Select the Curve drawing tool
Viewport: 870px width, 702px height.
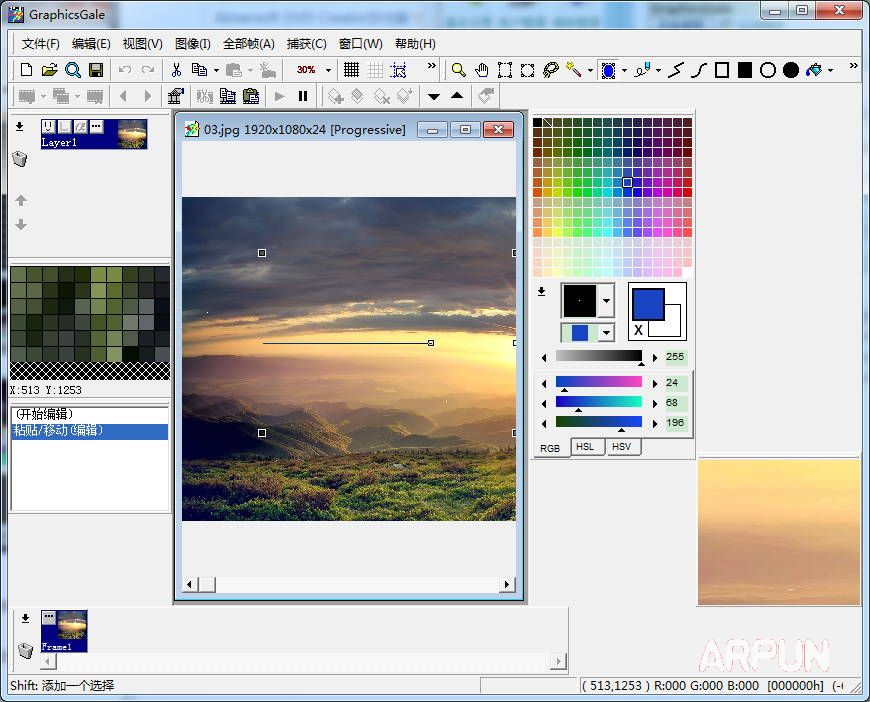(699, 70)
